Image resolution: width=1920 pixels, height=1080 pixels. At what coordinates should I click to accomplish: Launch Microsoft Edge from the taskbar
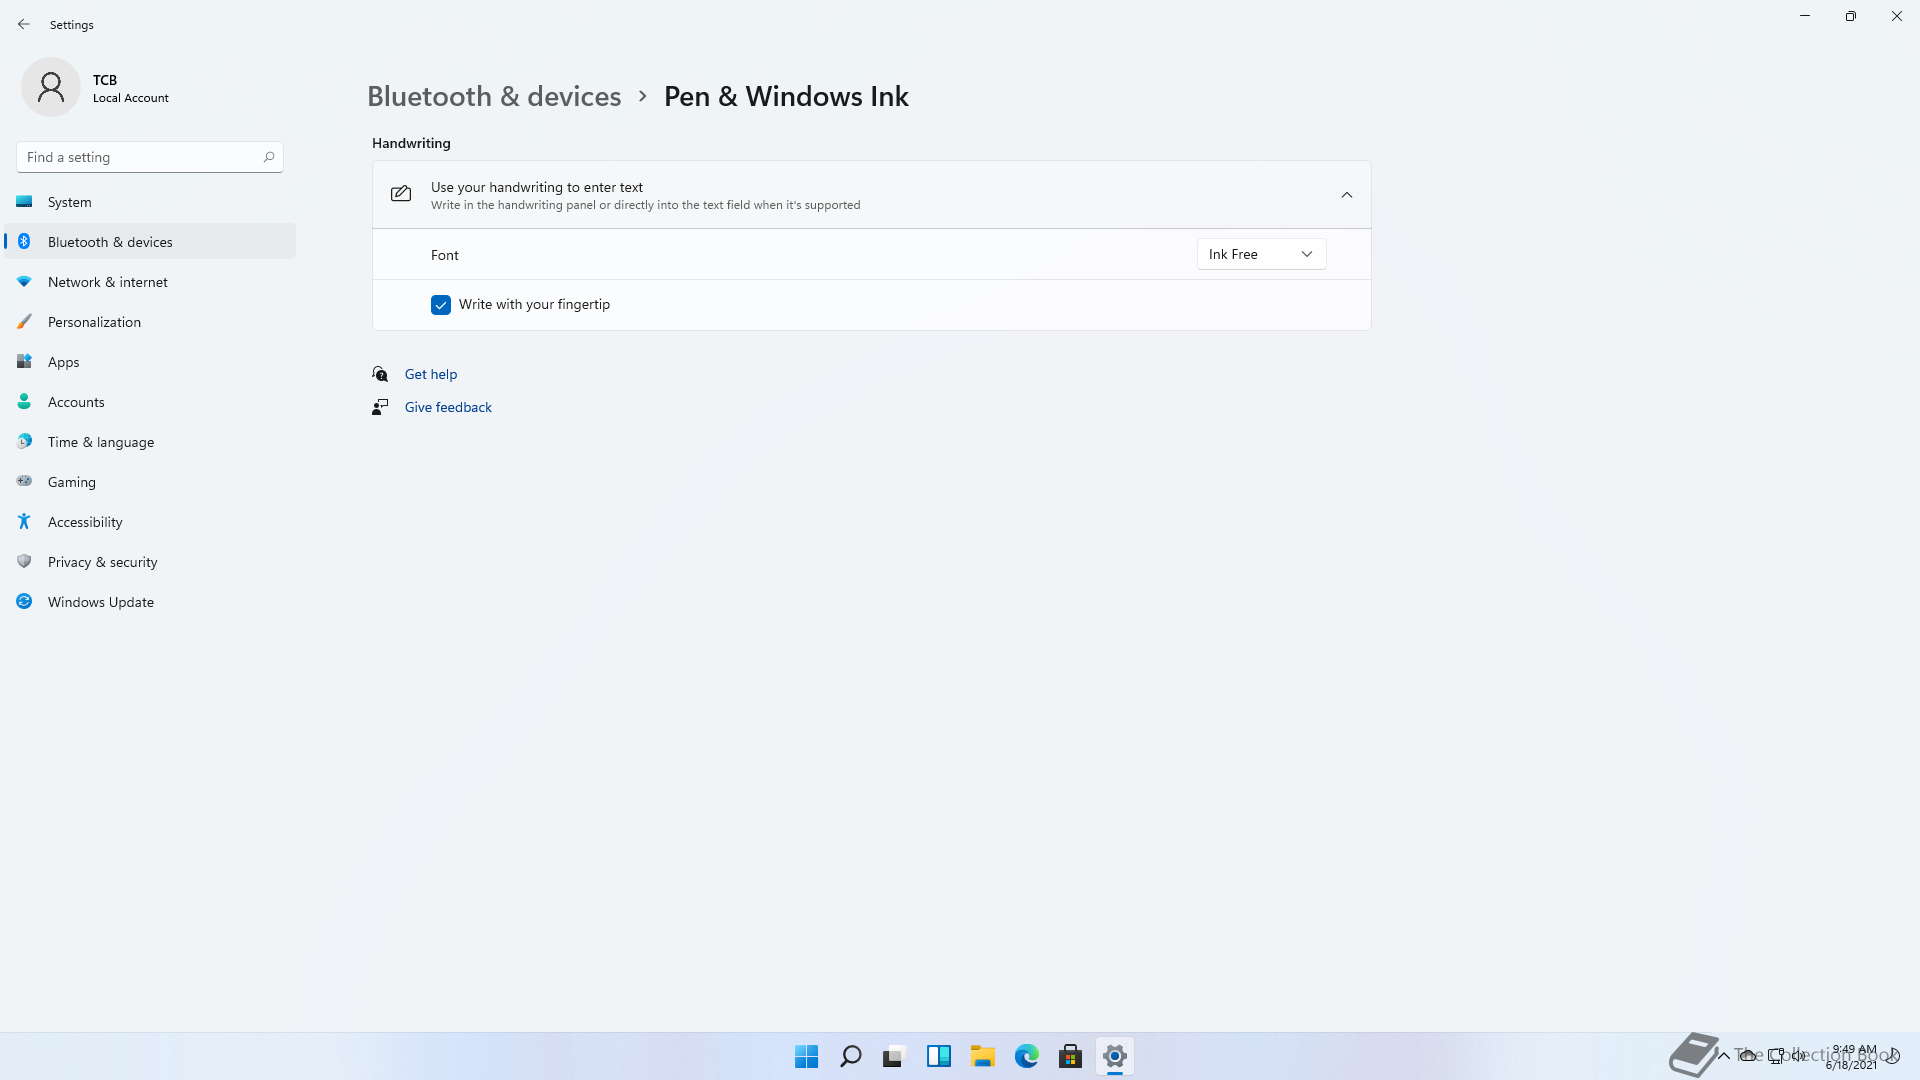pos(1027,1056)
